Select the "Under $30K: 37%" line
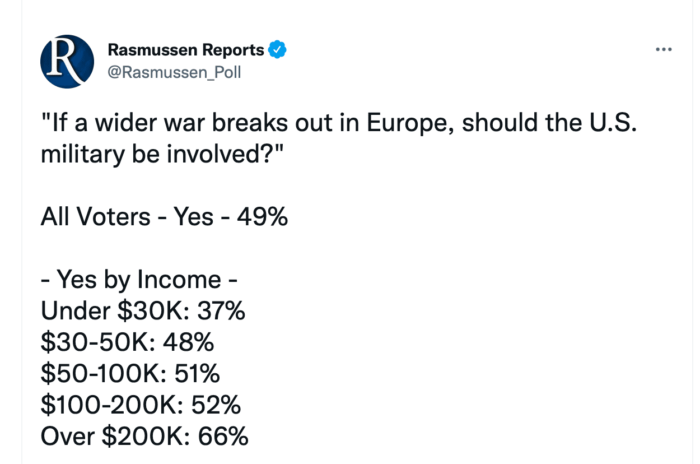Image resolution: width=700 pixels, height=464 pixels. click(x=143, y=311)
